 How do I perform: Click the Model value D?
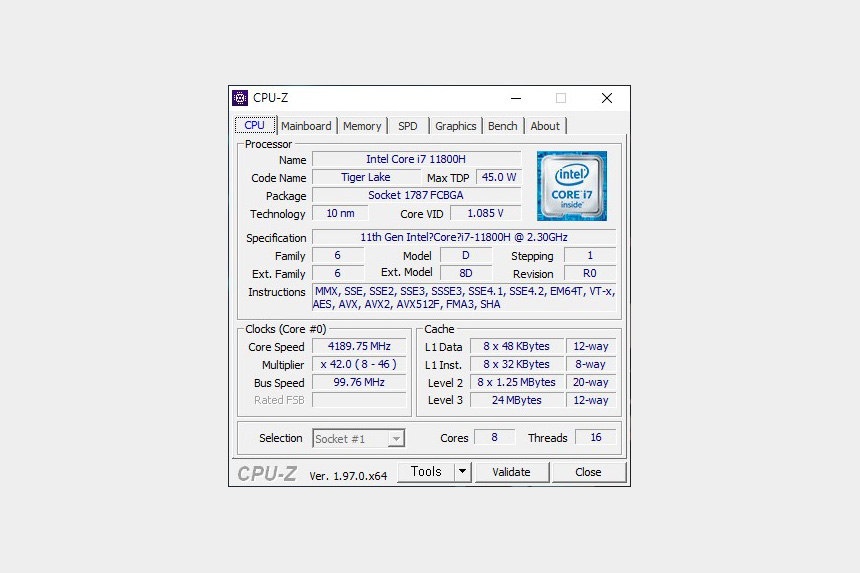pos(466,255)
